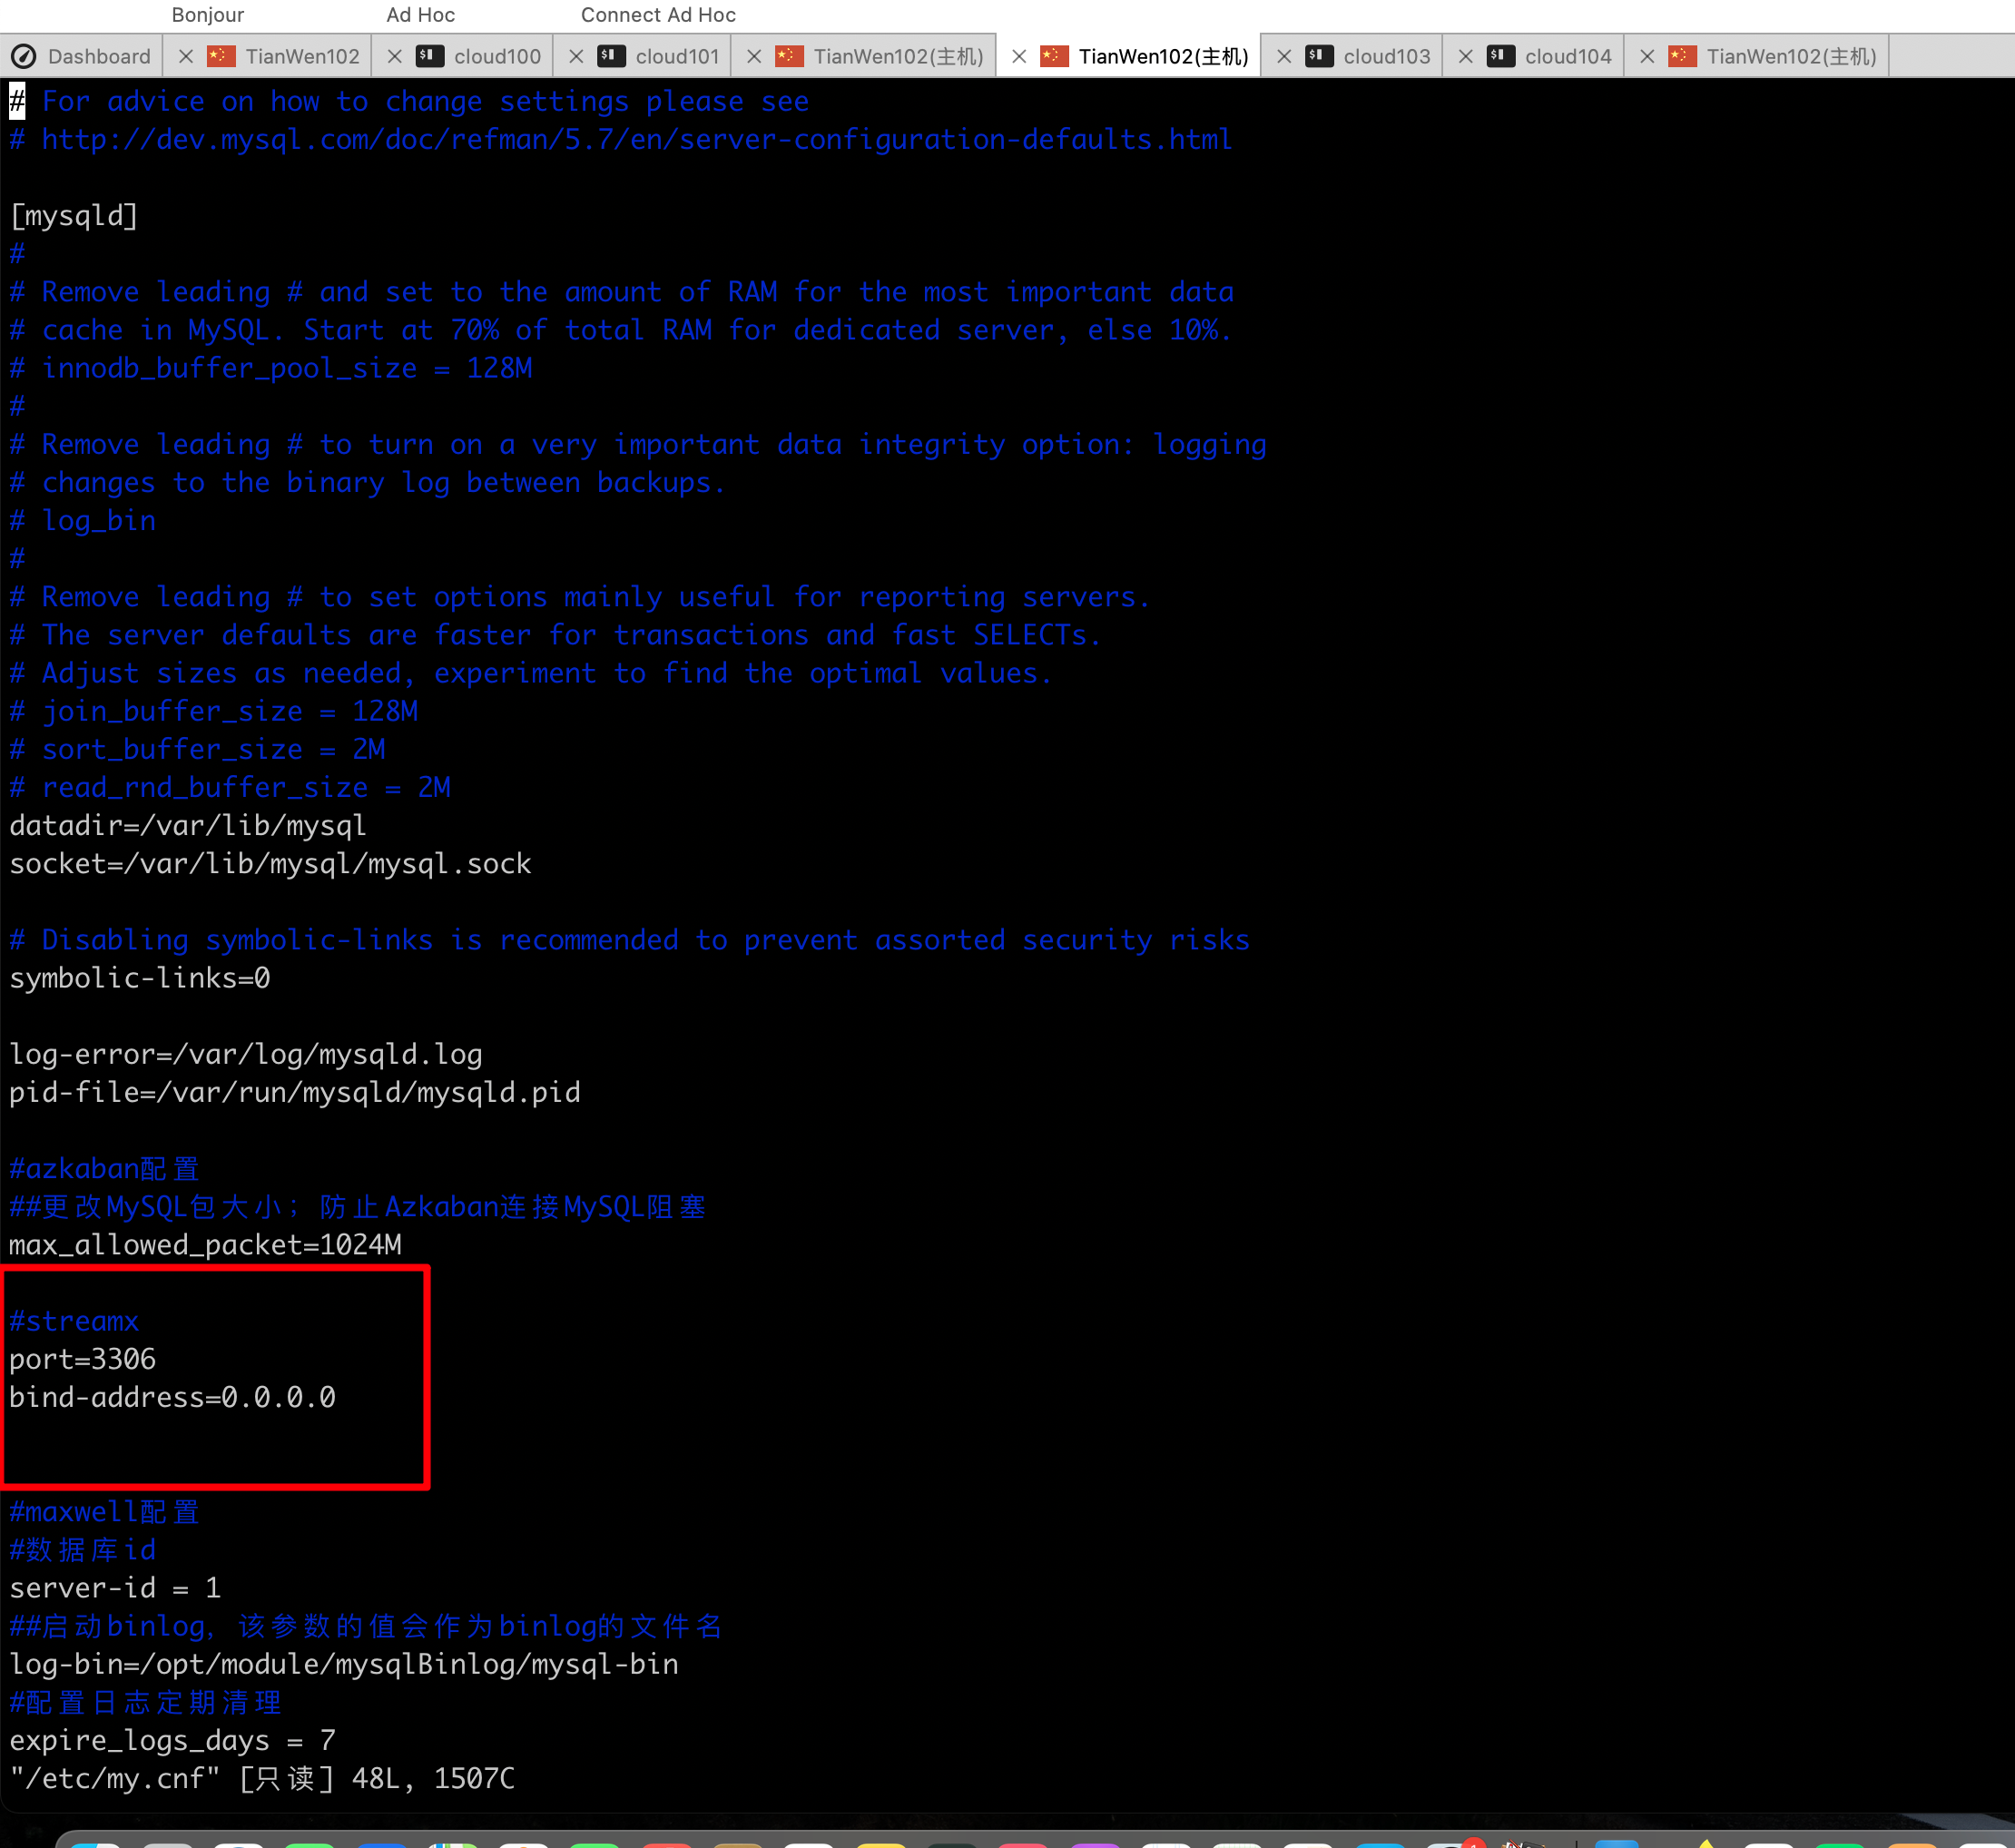Open the Connect Ad Hoc item
The width and height of the screenshot is (2015, 1848).
(x=658, y=15)
